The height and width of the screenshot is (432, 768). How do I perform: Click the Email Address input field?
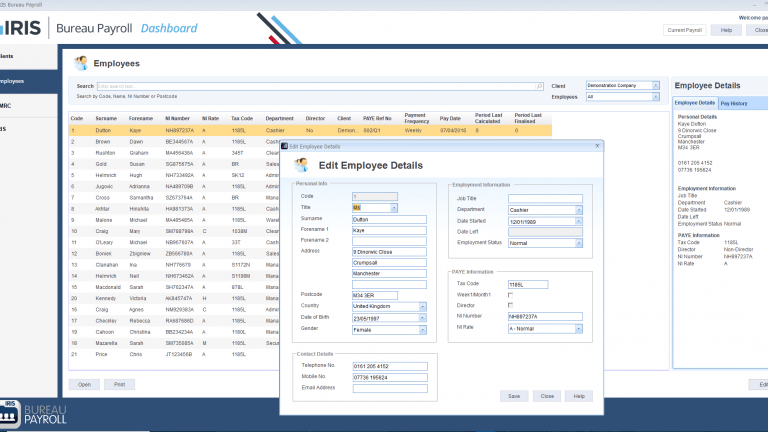tap(390, 388)
